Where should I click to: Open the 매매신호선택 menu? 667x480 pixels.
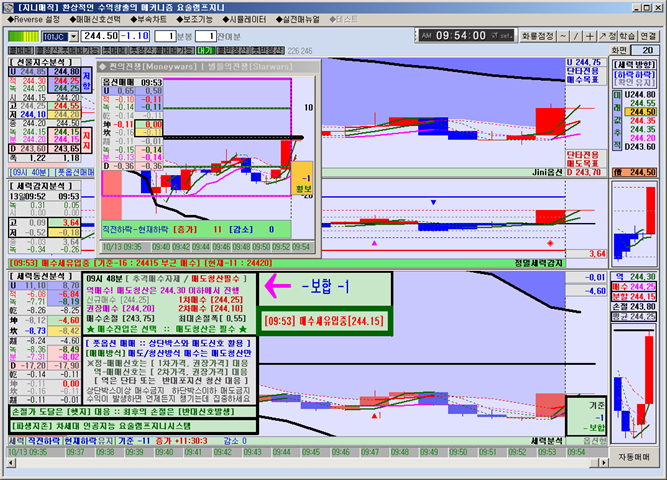(x=95, y=20)
